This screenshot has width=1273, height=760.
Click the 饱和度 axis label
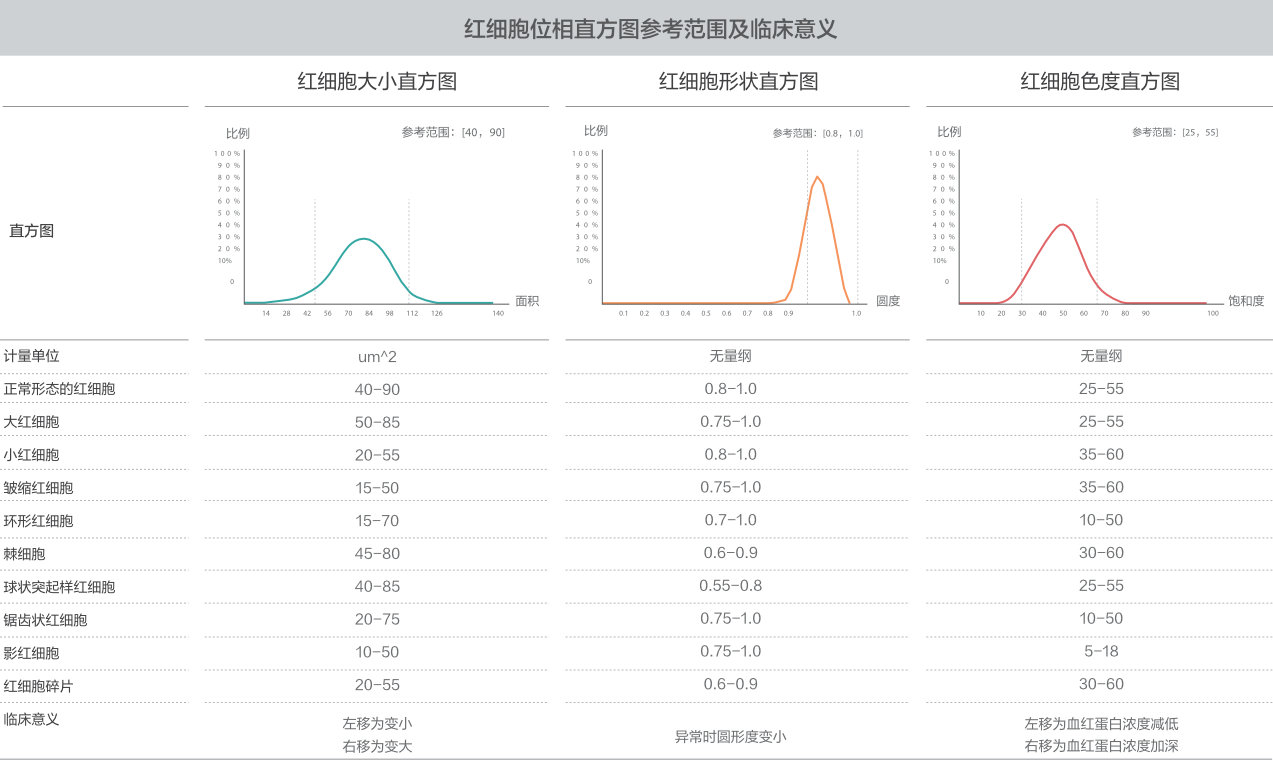coord(1246,301)
